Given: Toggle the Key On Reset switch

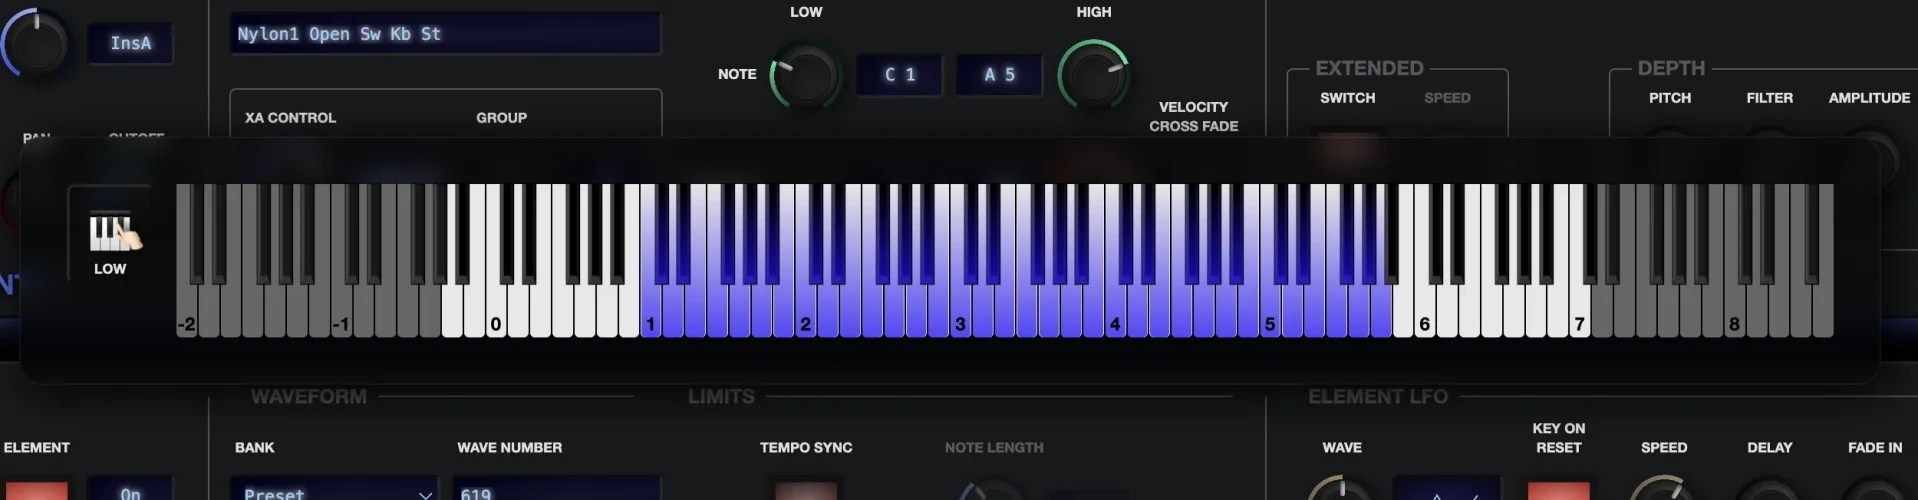Looking at the screenshot, I should (1558, 490).
